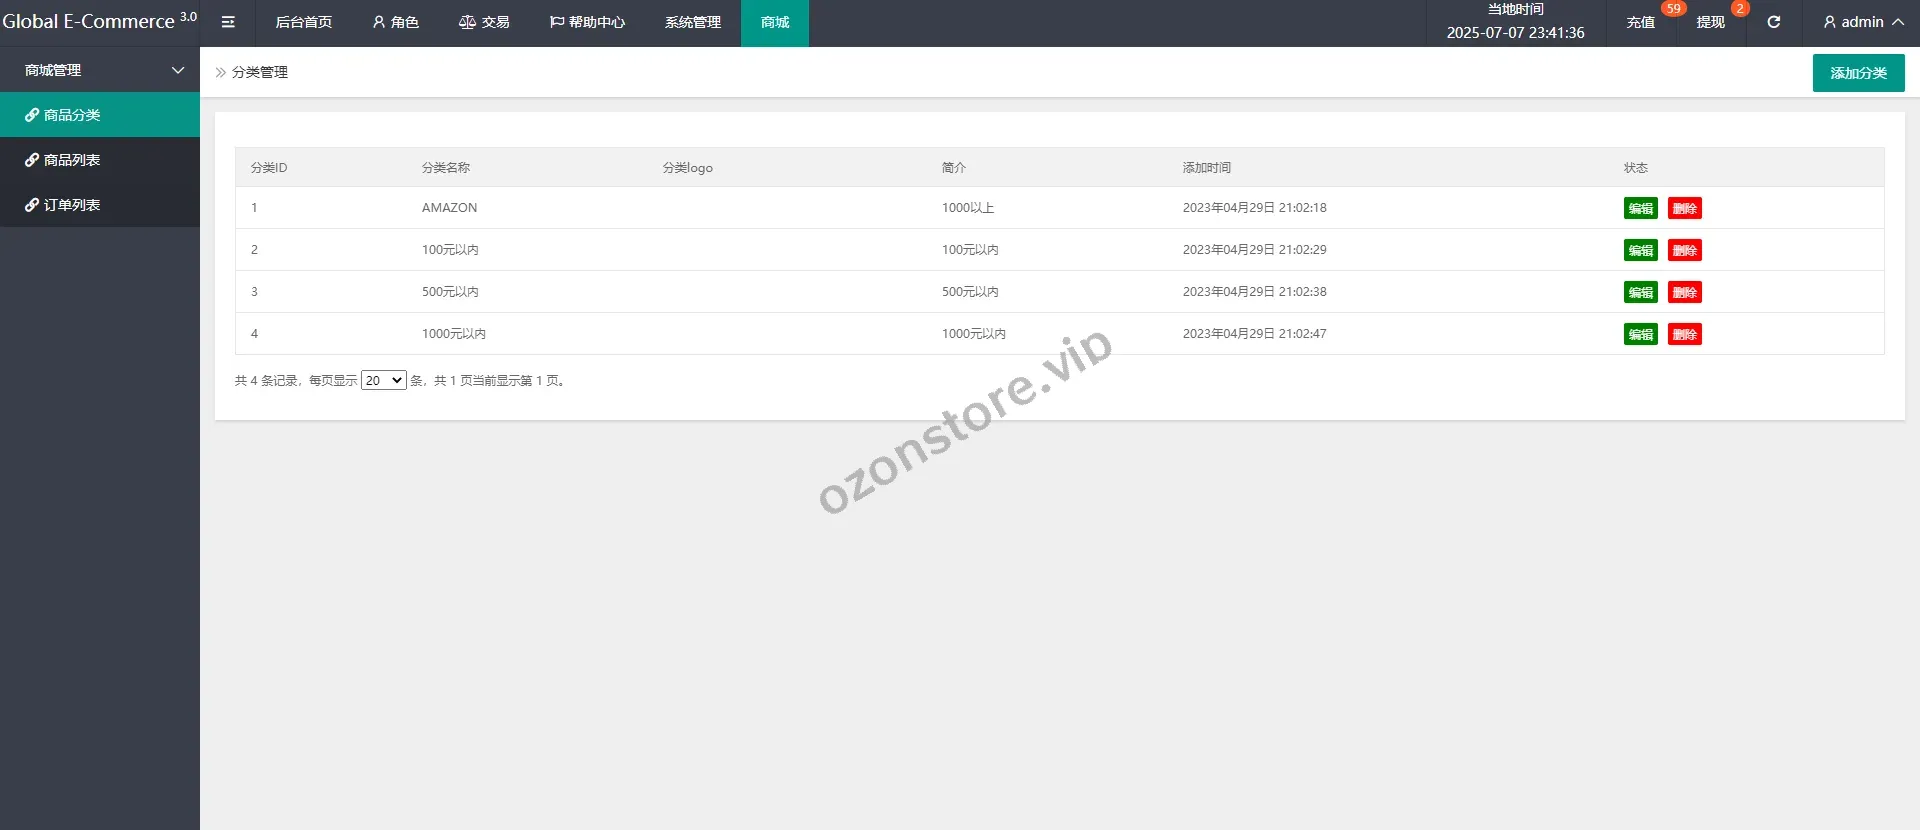Image resolution: width=1920 pixels, height=830 pixels.
Task: Select the 商城 top navigation tab
Action: (x=774, y=22)
